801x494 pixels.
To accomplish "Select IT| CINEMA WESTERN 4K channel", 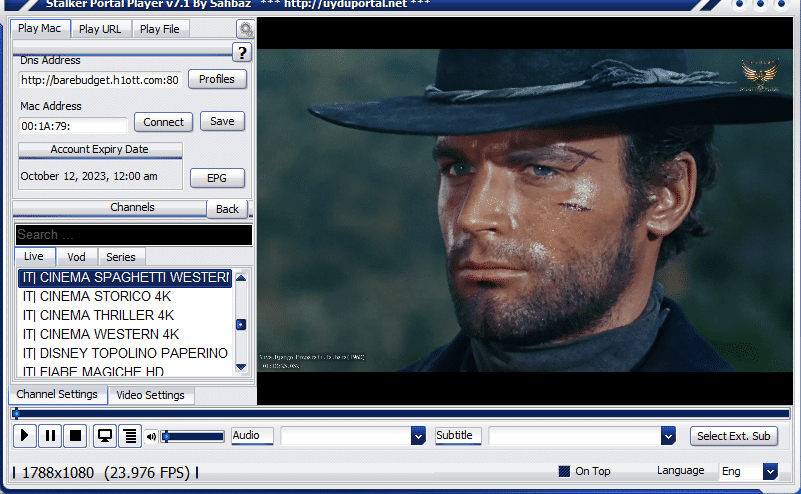I will (x=125, y=334).
